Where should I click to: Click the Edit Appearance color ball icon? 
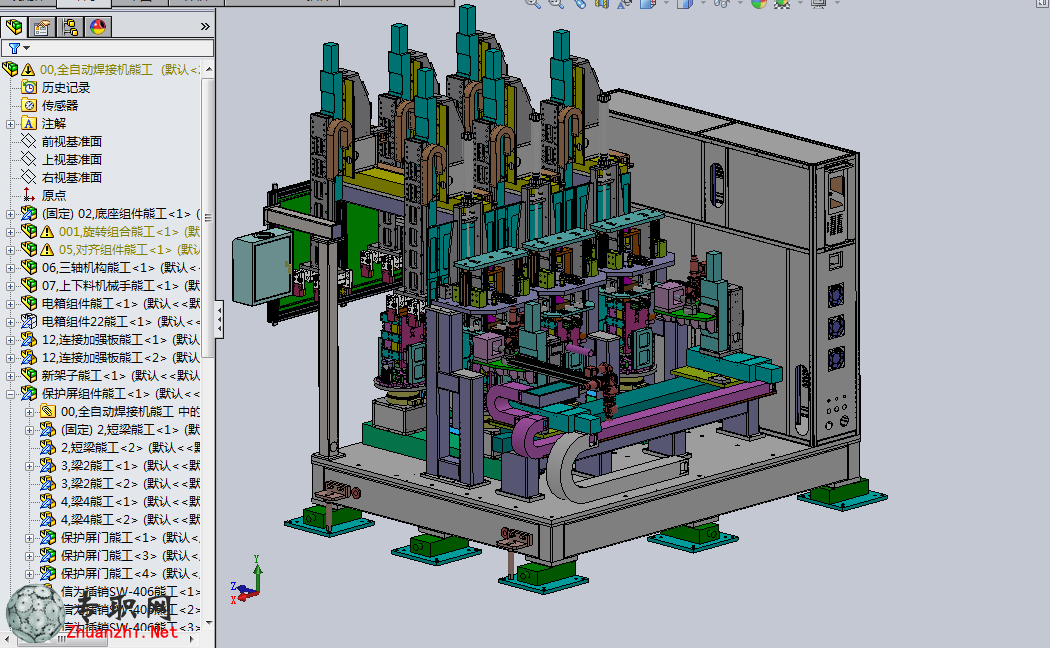[758, 3]
